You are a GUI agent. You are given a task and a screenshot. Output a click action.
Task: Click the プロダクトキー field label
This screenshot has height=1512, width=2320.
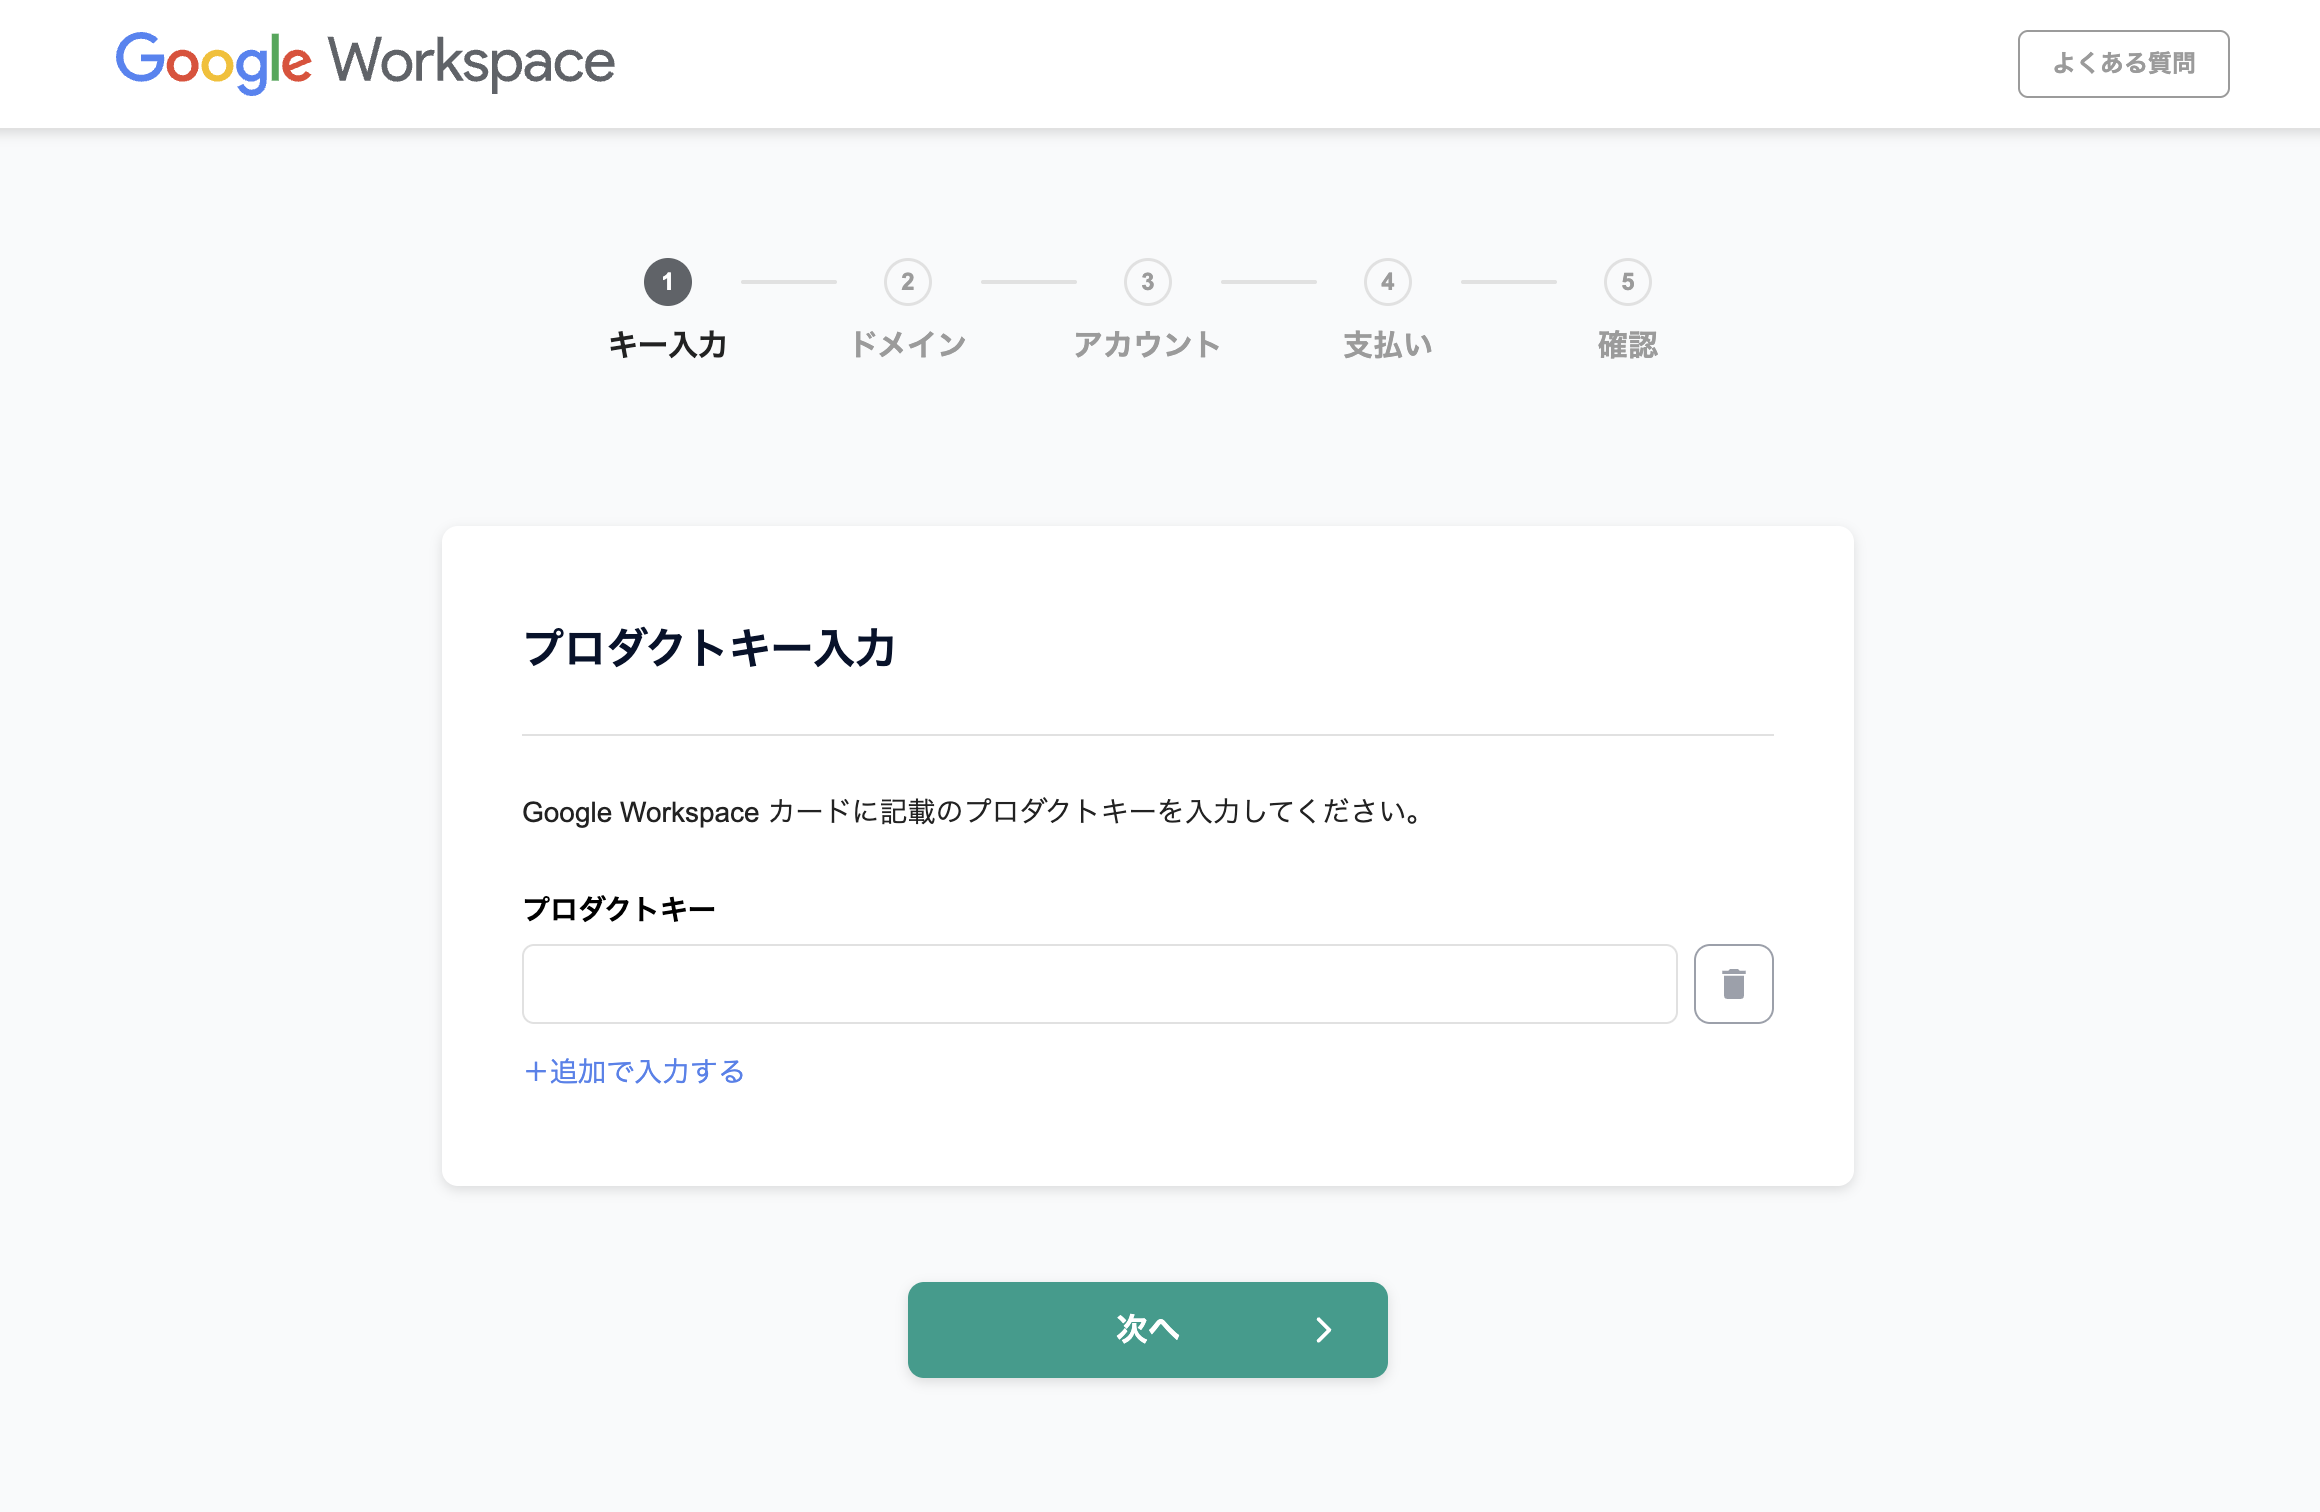click(x=619, y=908)
